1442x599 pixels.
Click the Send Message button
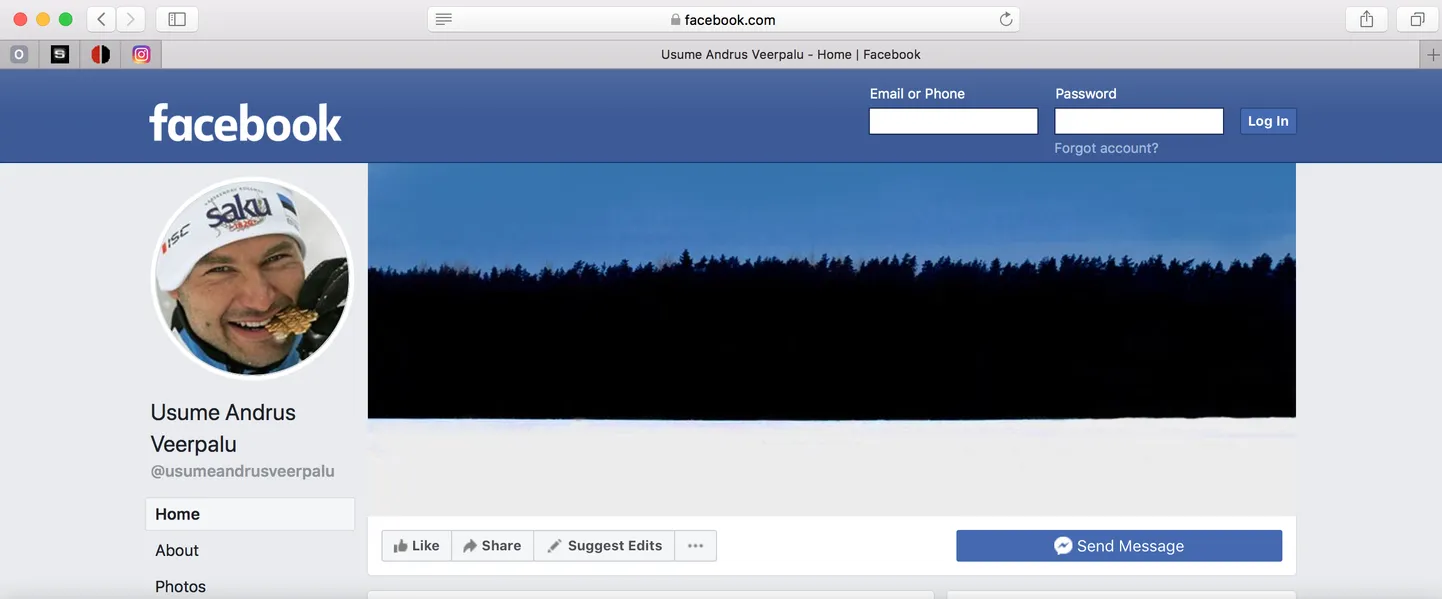[1119, 546]
